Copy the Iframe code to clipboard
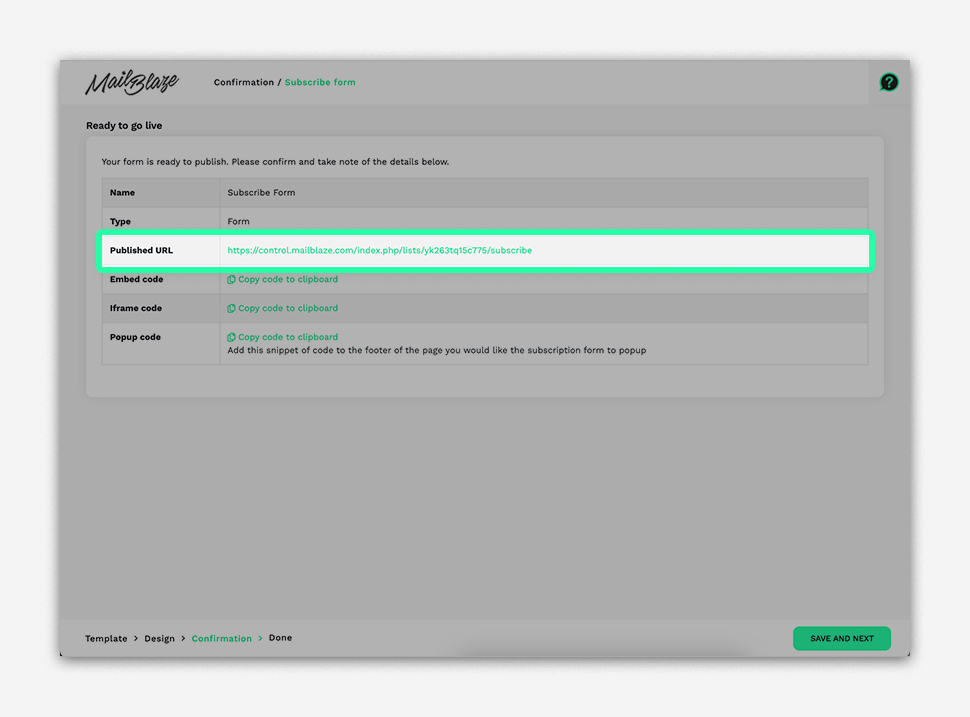This screenshot has width=970, height=717. tap(288, 309)
